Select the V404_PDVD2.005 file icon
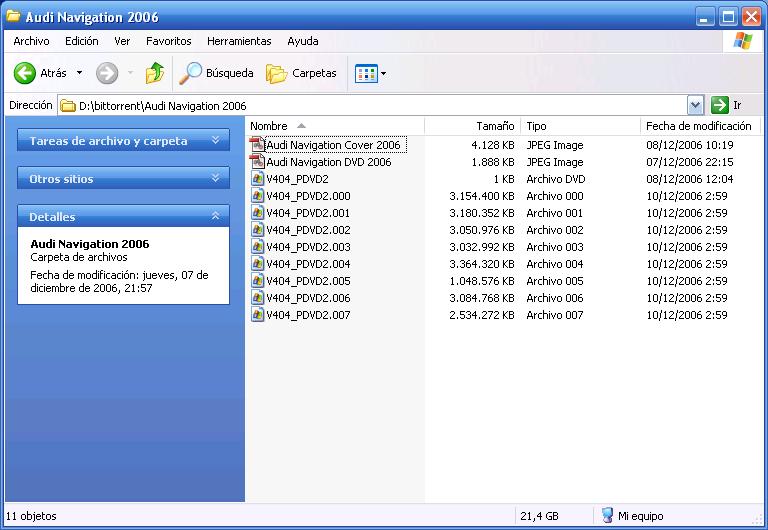This screenshot has width=768, height=530. (x=258, y=281)
